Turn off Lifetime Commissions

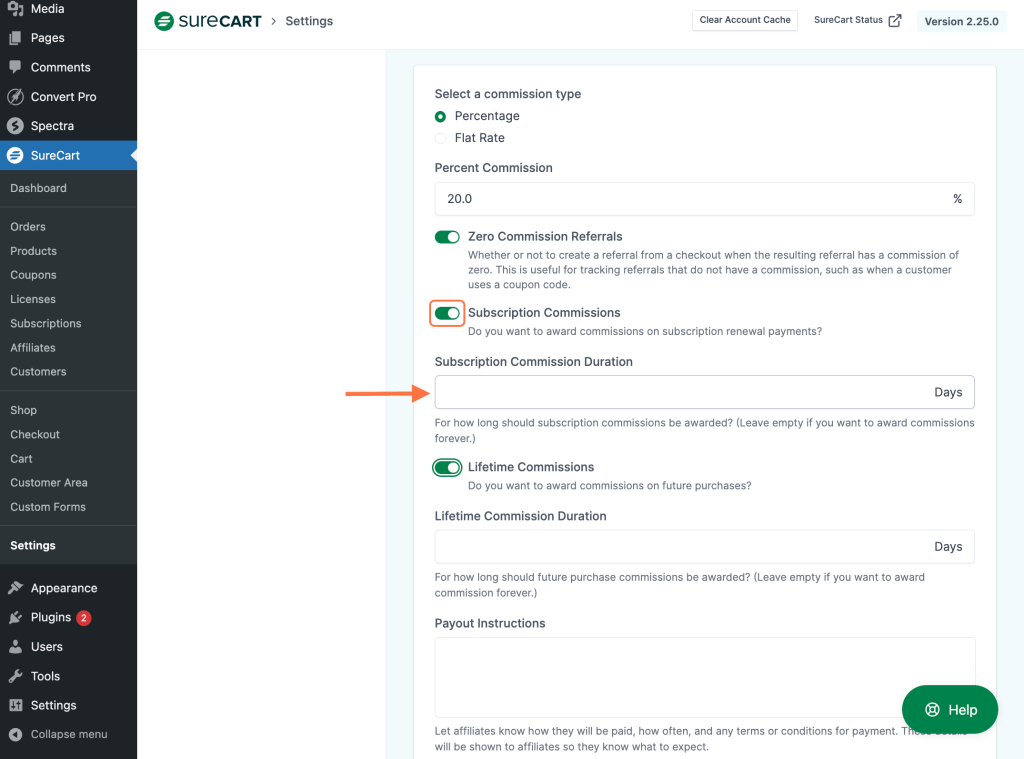coord(447,467)
